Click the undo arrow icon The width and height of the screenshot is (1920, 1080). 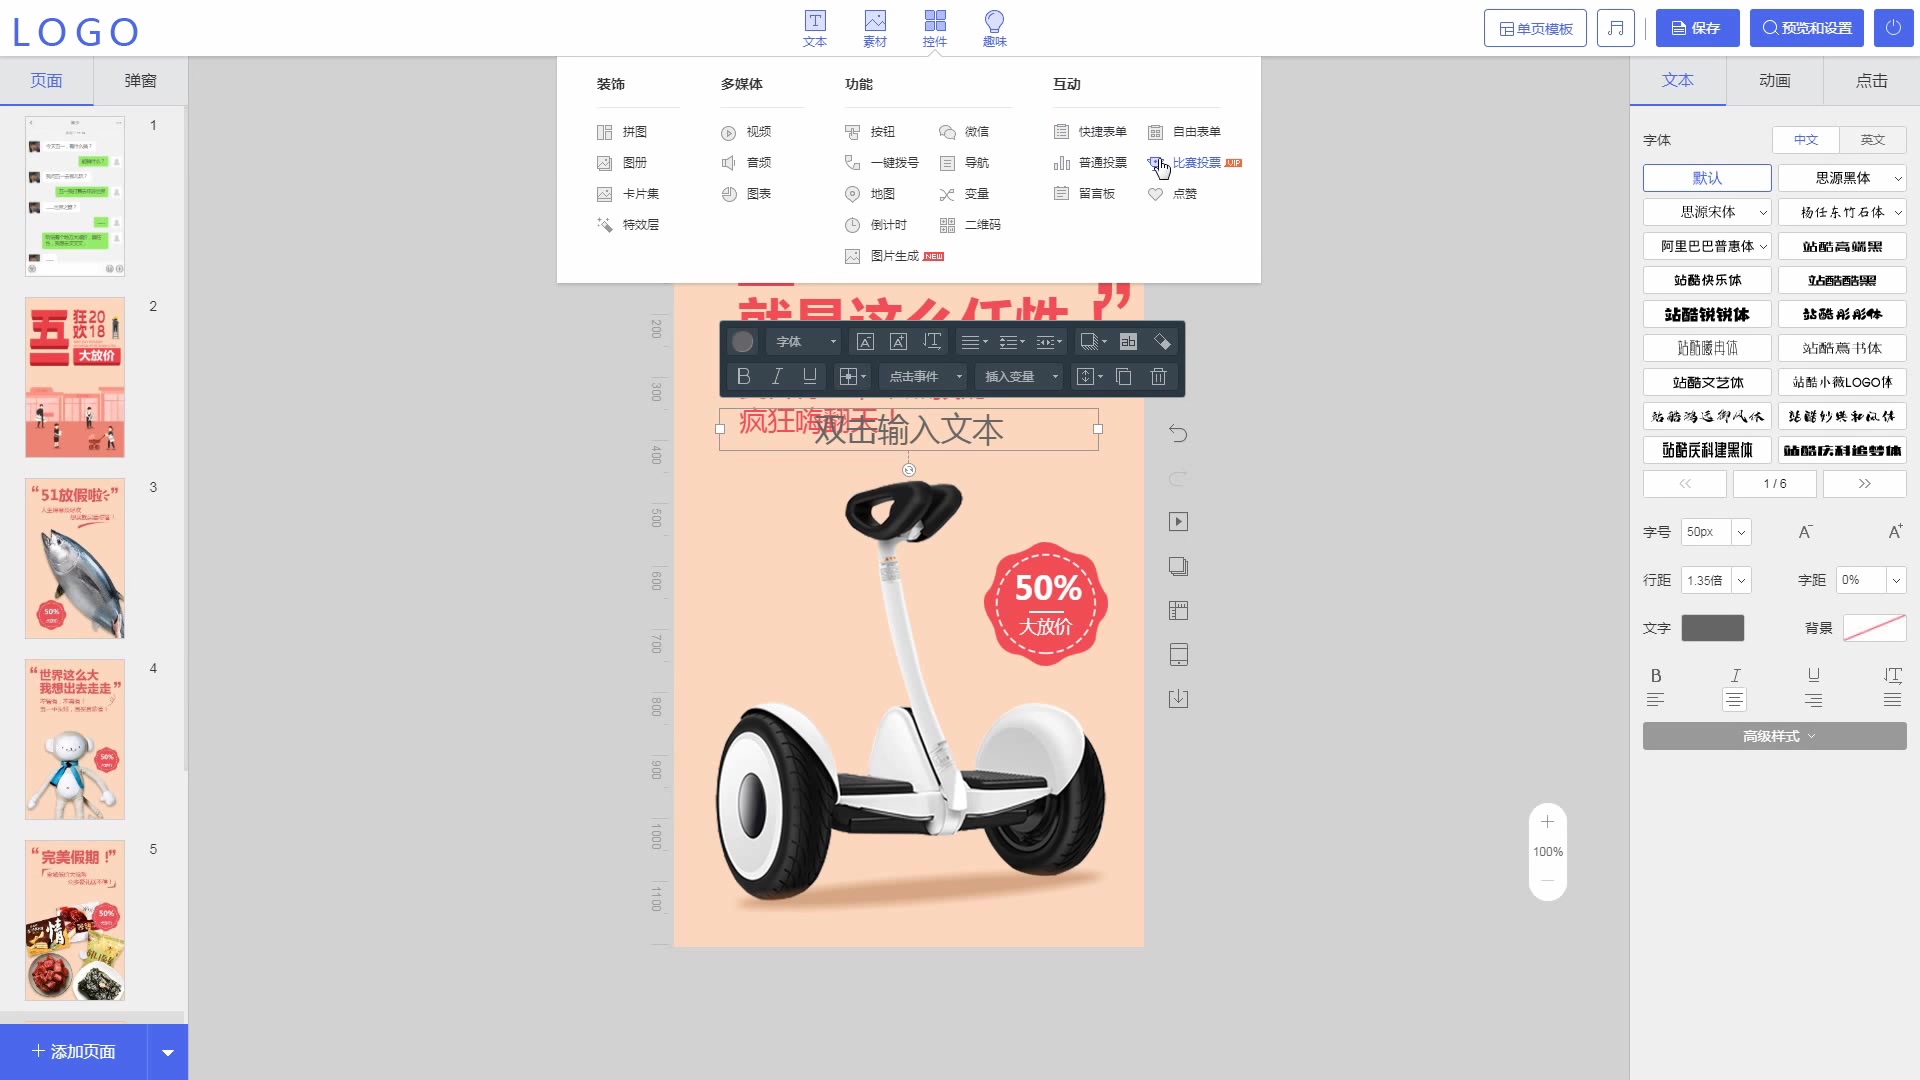pos(1178,433)
